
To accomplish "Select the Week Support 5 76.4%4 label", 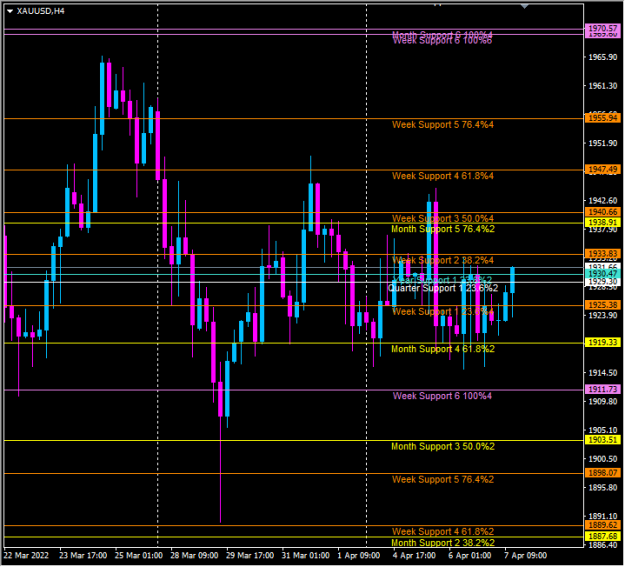I will (x=443, y=125).
